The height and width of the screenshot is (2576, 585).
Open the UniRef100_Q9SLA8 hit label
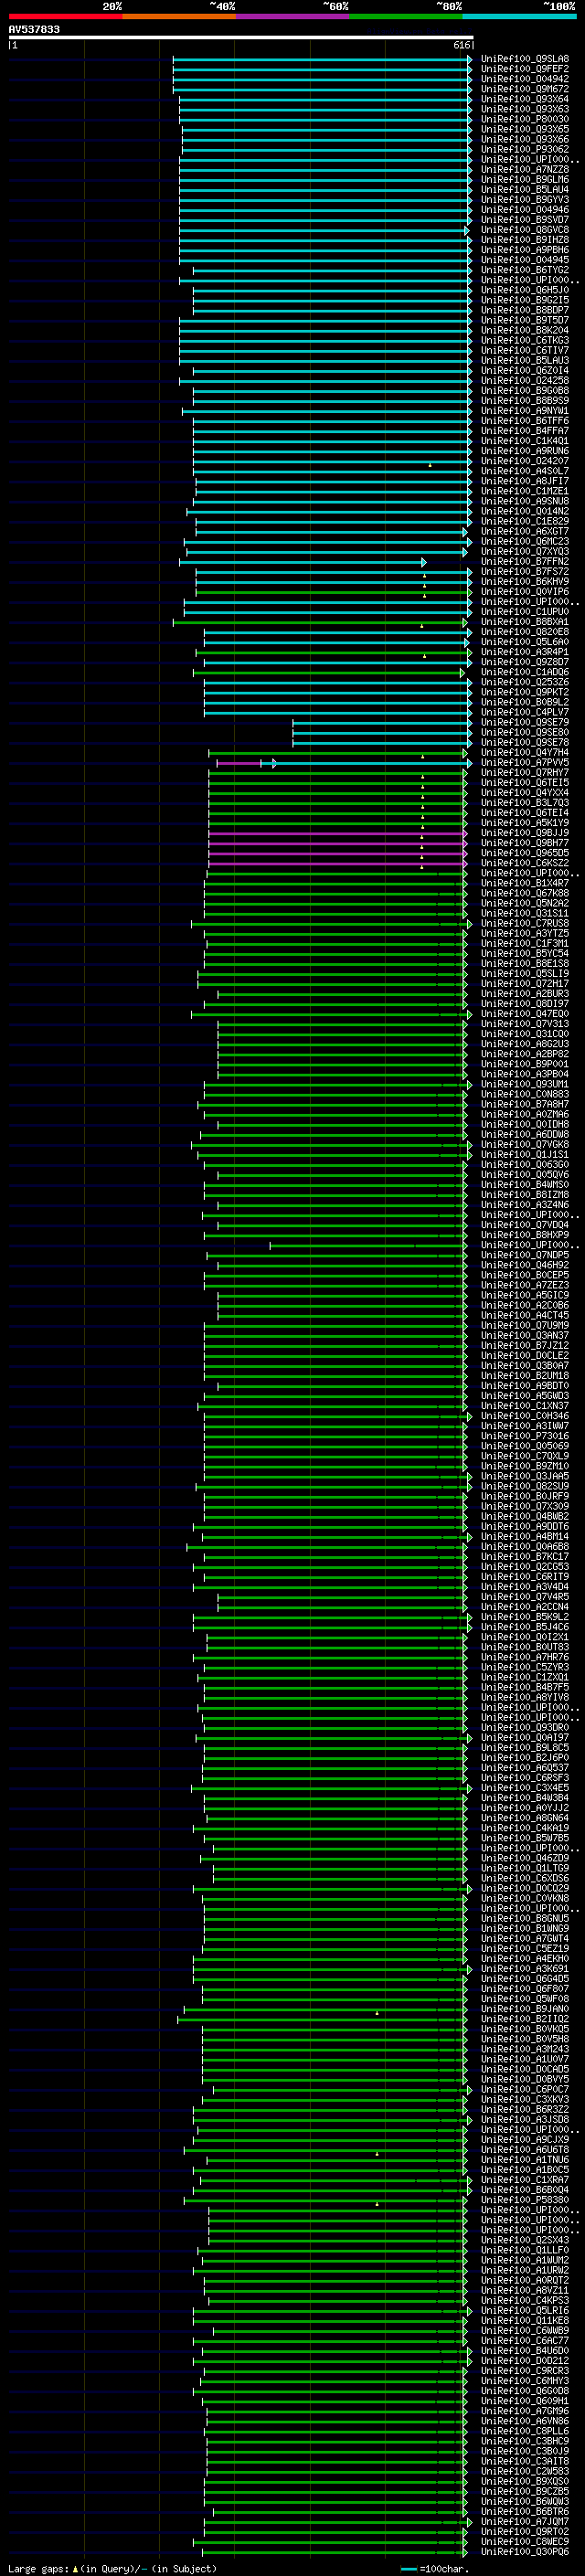point(525,59)
